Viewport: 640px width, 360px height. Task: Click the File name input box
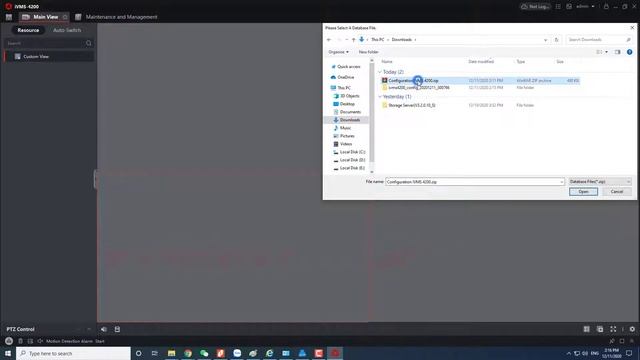475,182
